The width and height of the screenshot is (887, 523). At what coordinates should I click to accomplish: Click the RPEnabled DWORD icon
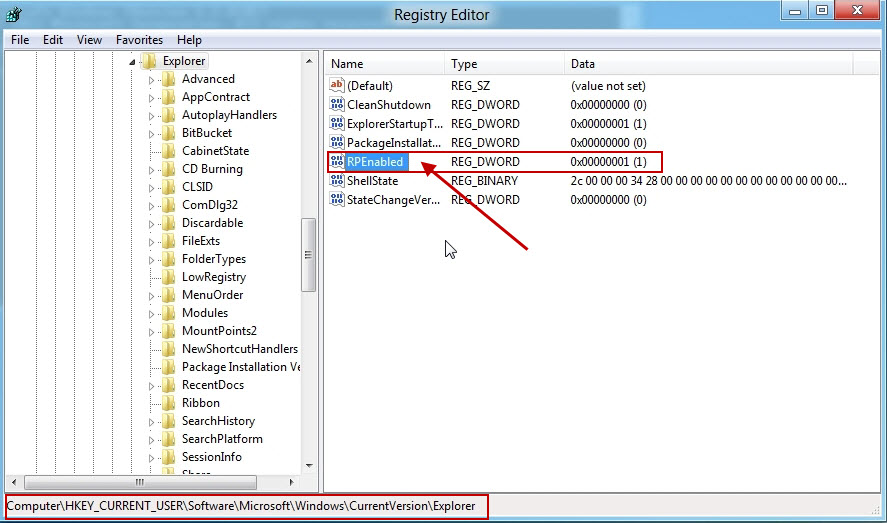337,162
